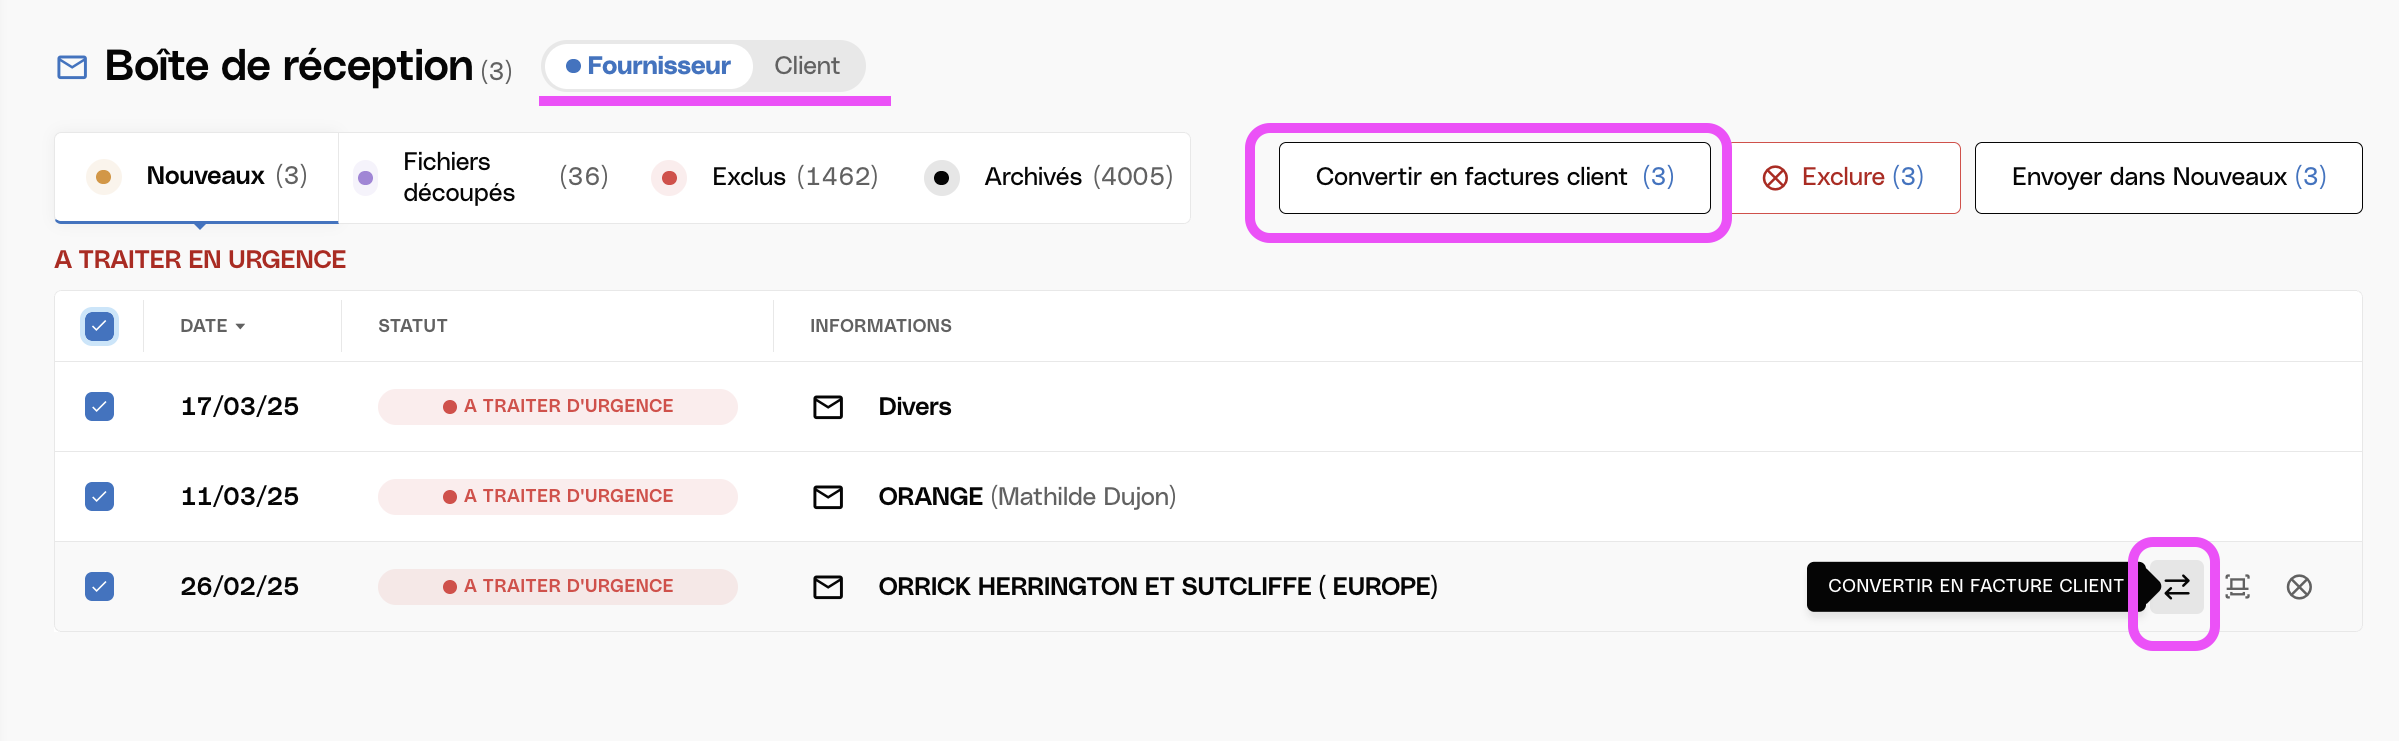Open the Fichiers découpés tab
Screen dimensions: 2399x741
[482, 177]
